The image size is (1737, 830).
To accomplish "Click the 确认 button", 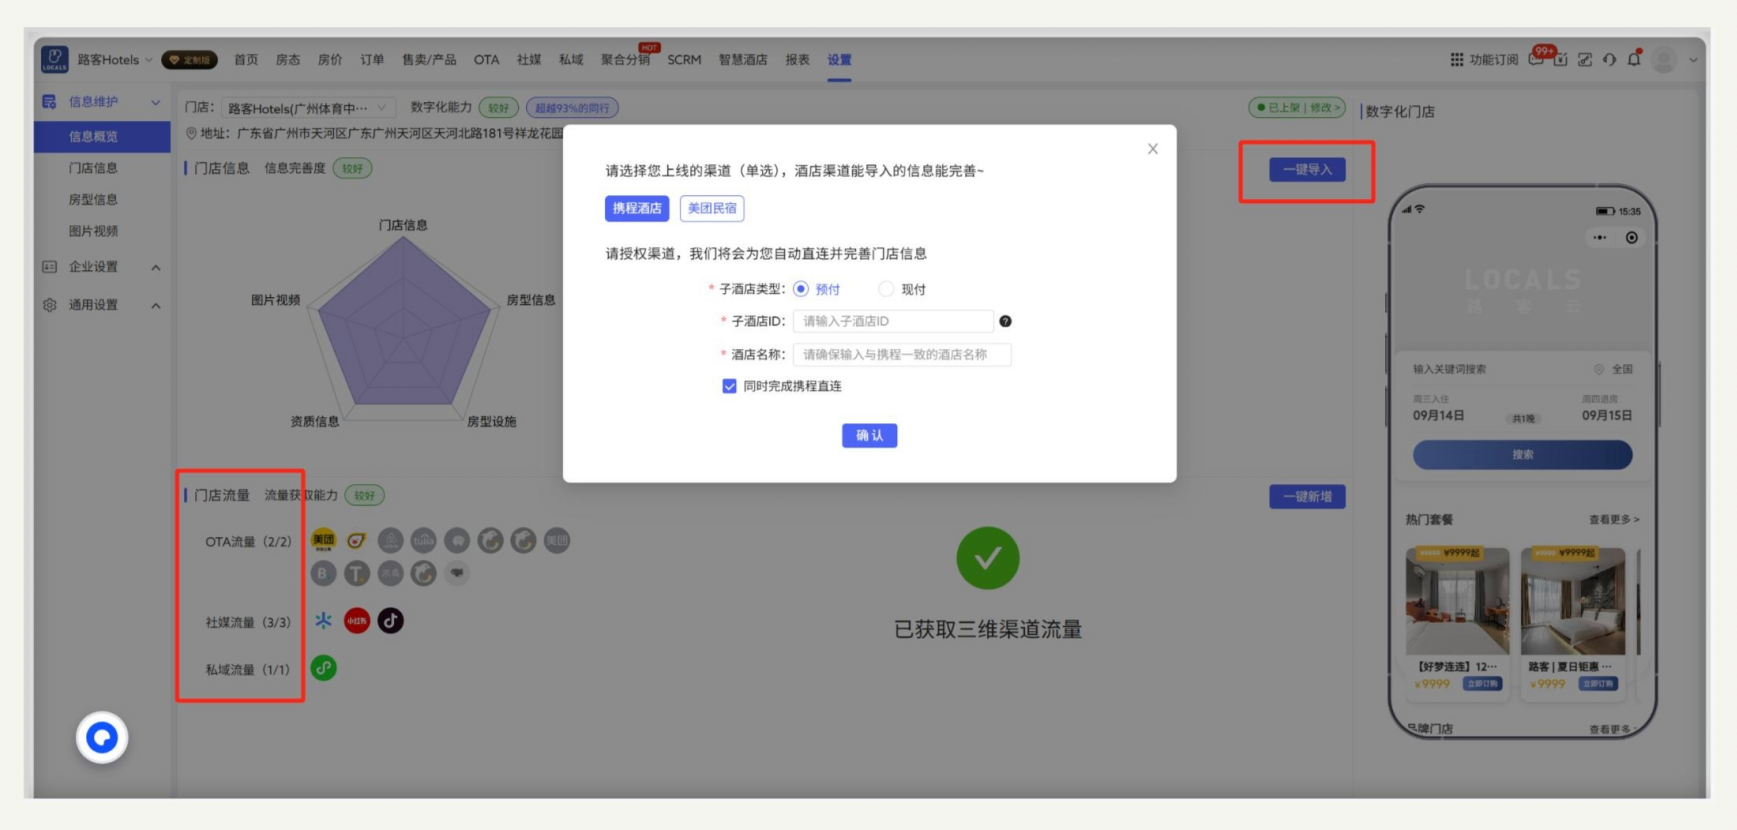I will tap(869, 435).
